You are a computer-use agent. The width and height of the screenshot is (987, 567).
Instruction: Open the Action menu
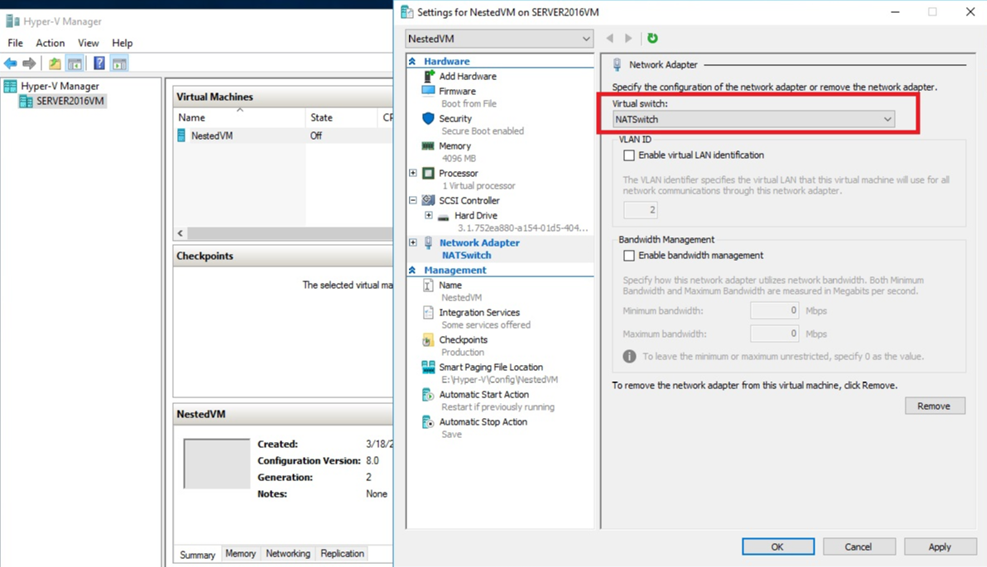pos(50,43)
